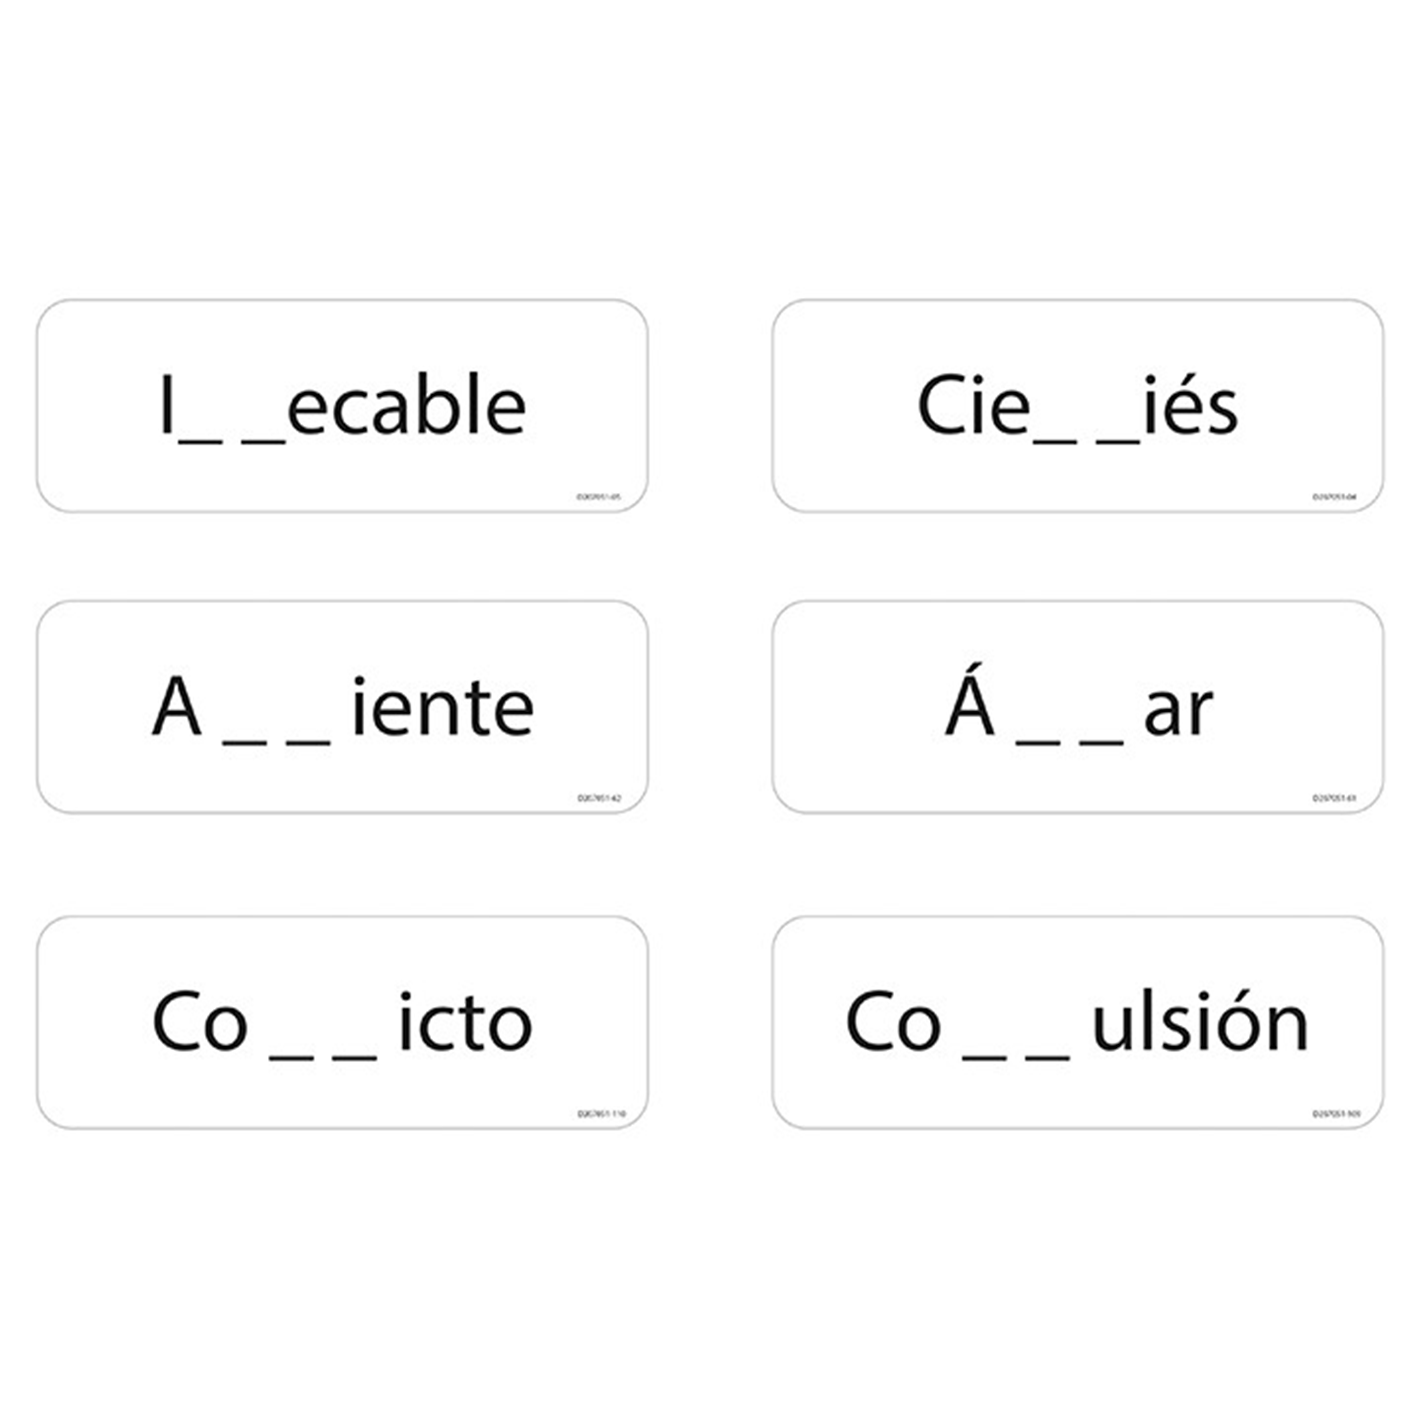Select the 'iente' word ending

tap(442, 708)
